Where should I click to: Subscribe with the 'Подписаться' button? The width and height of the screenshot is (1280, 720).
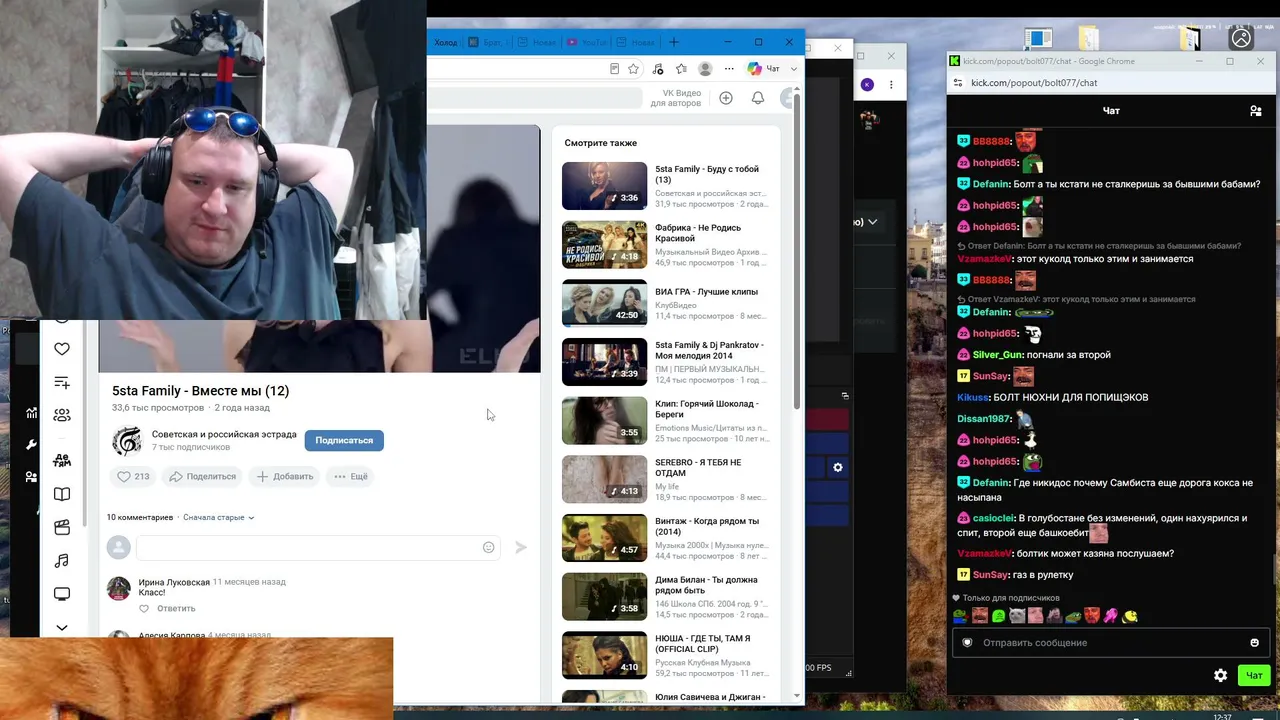click(344, 440)
